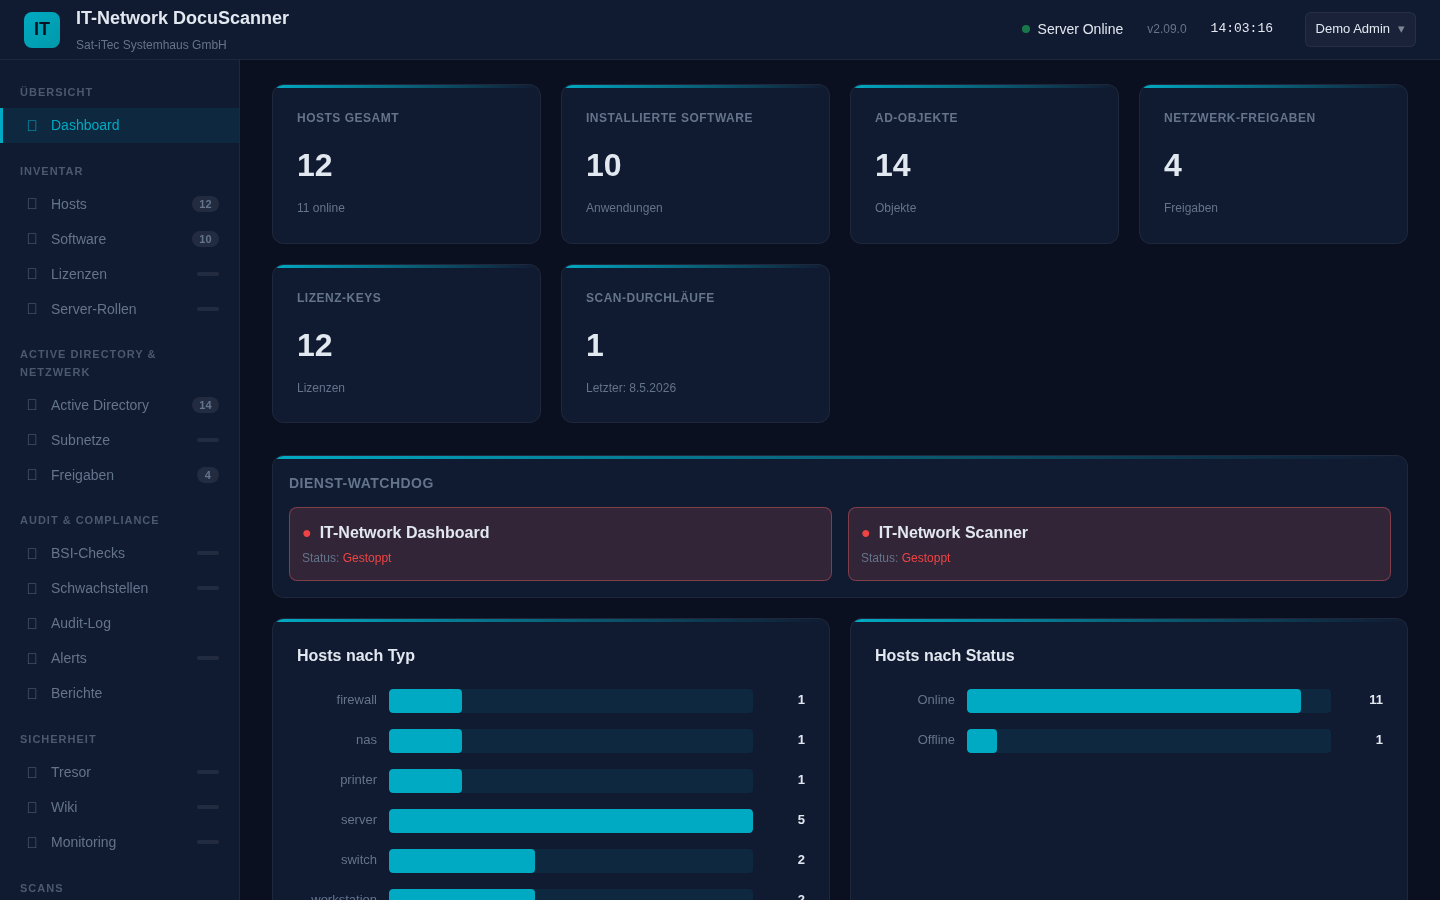1440x900 pixels.
Task: Go to Freigaben page
Action: point(120,475)
